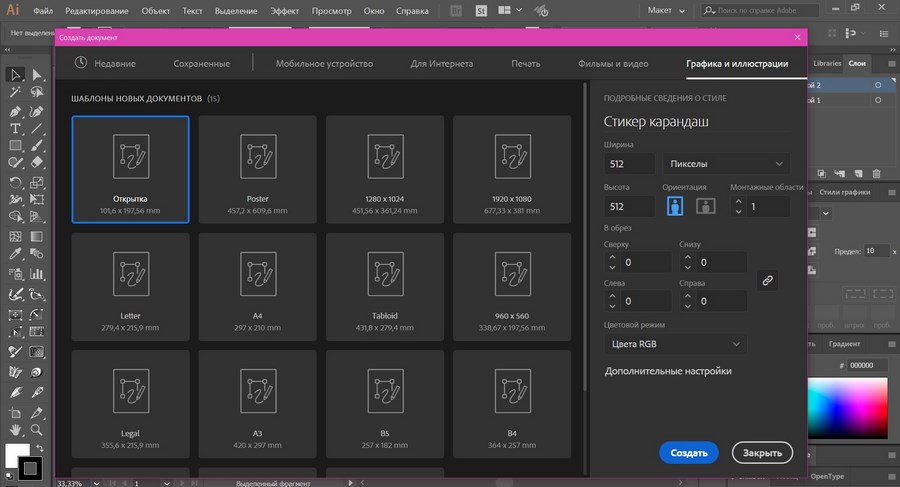Select the Free Transform tool

(37, 199)
